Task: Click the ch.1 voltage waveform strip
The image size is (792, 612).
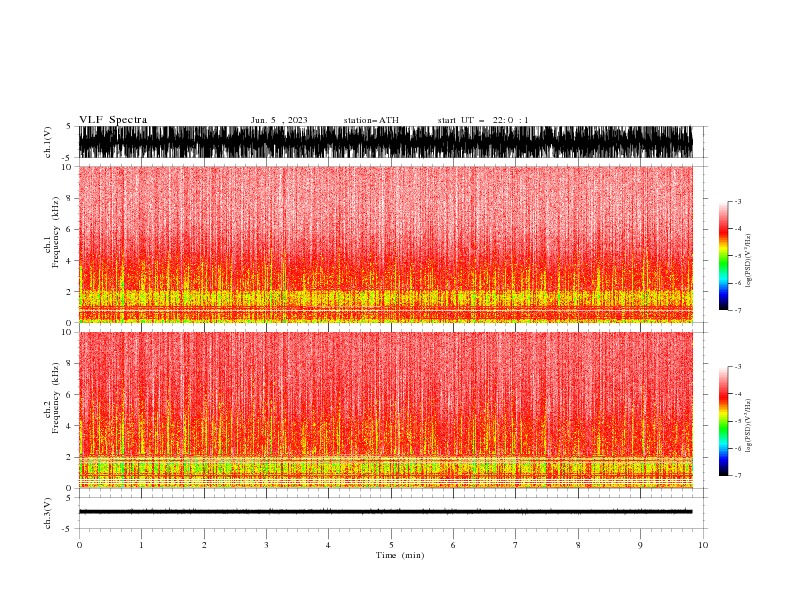Action: pos(385,142)
